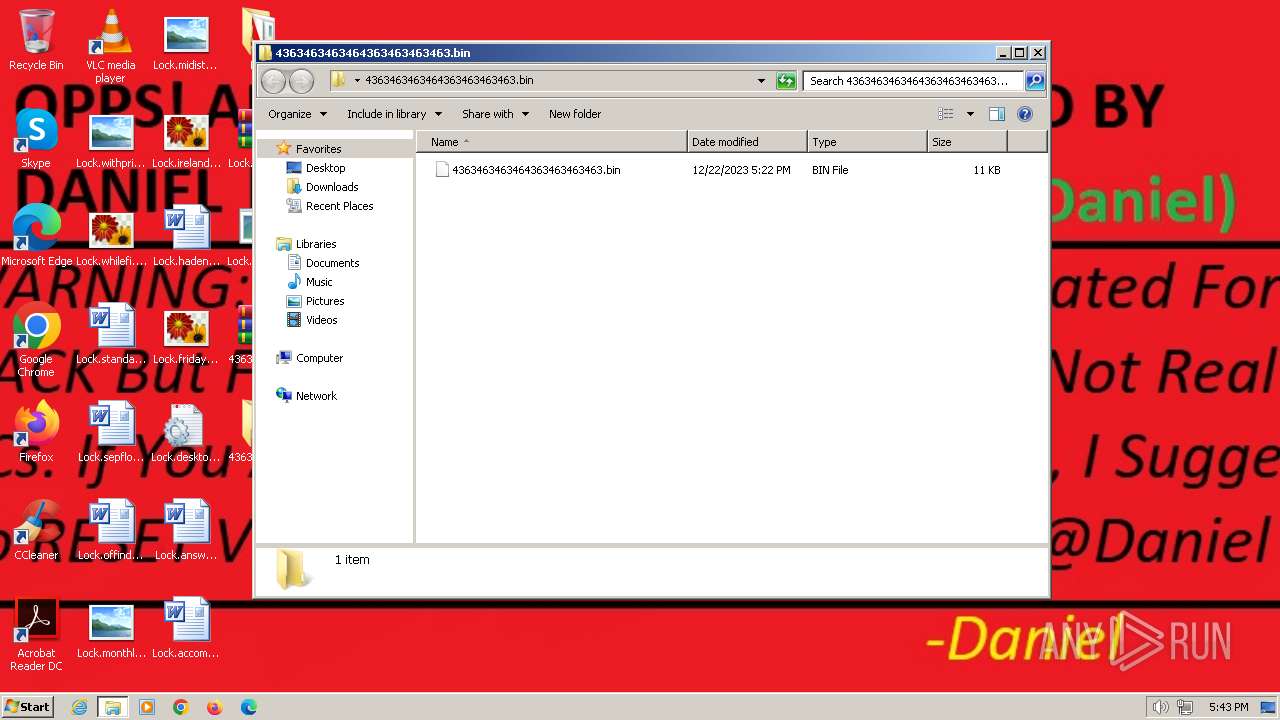Select Lock.standa... Word document
The height and width of the screenshot is (720, 1280).
point(111,335)
